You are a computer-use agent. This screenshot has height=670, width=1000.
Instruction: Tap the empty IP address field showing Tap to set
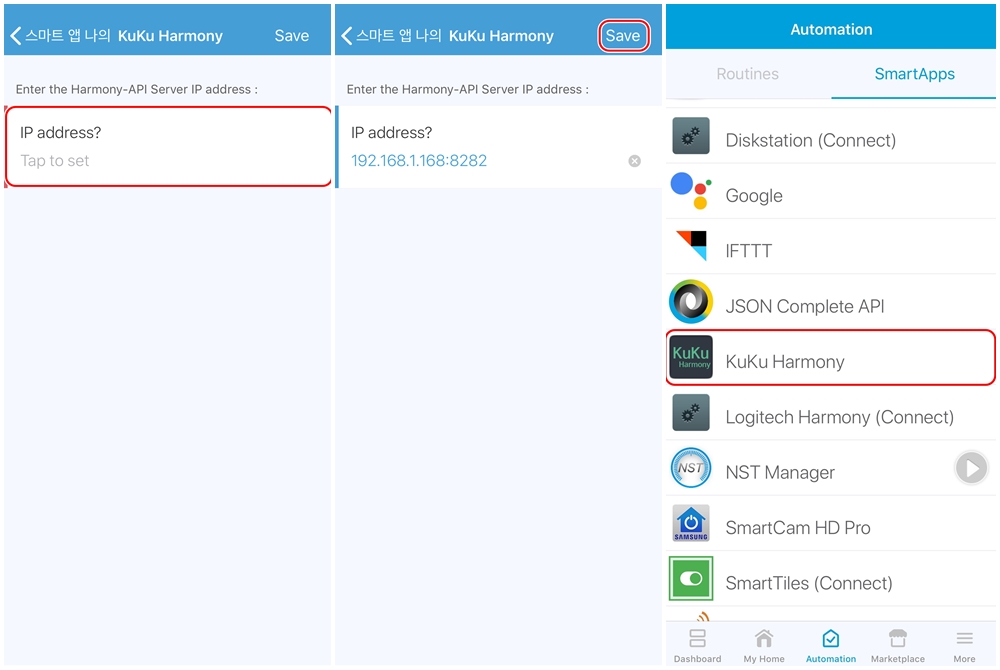168,147
